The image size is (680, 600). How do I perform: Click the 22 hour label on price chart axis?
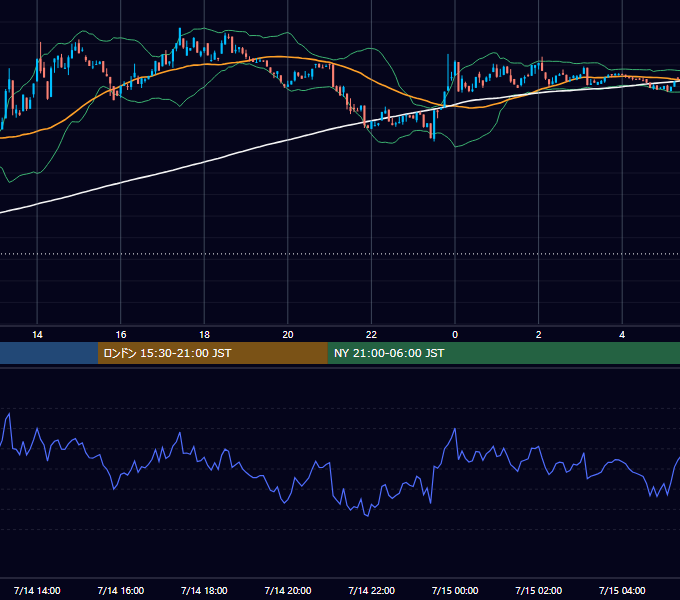point(371,335)
